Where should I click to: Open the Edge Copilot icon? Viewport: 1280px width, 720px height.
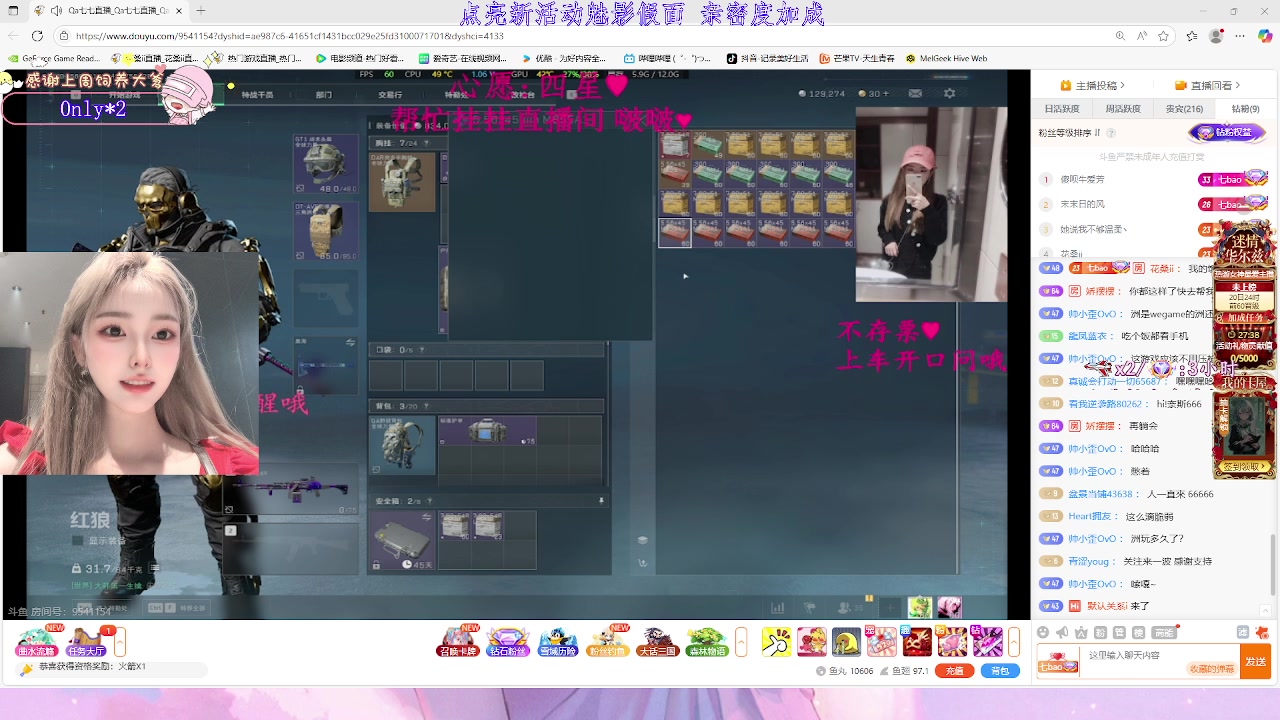(x=1265, y=36)
